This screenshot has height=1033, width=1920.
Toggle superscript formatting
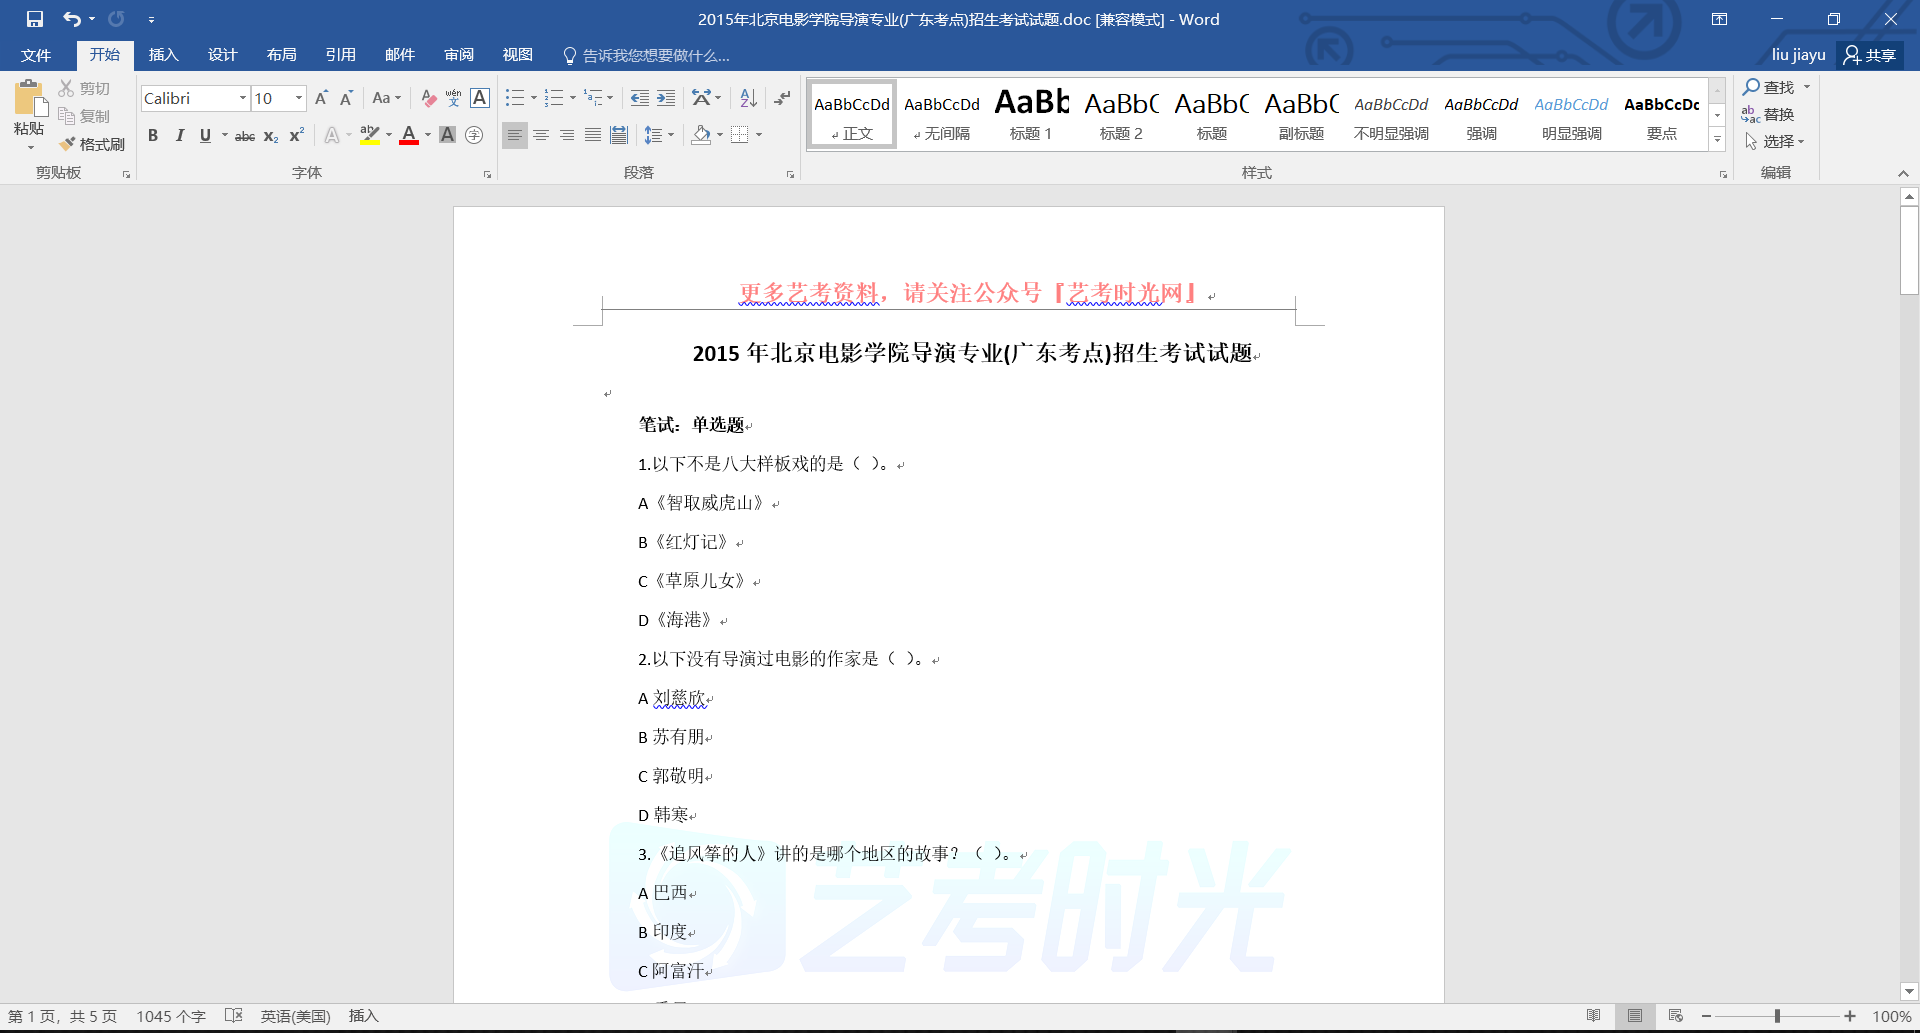point(297,135)
